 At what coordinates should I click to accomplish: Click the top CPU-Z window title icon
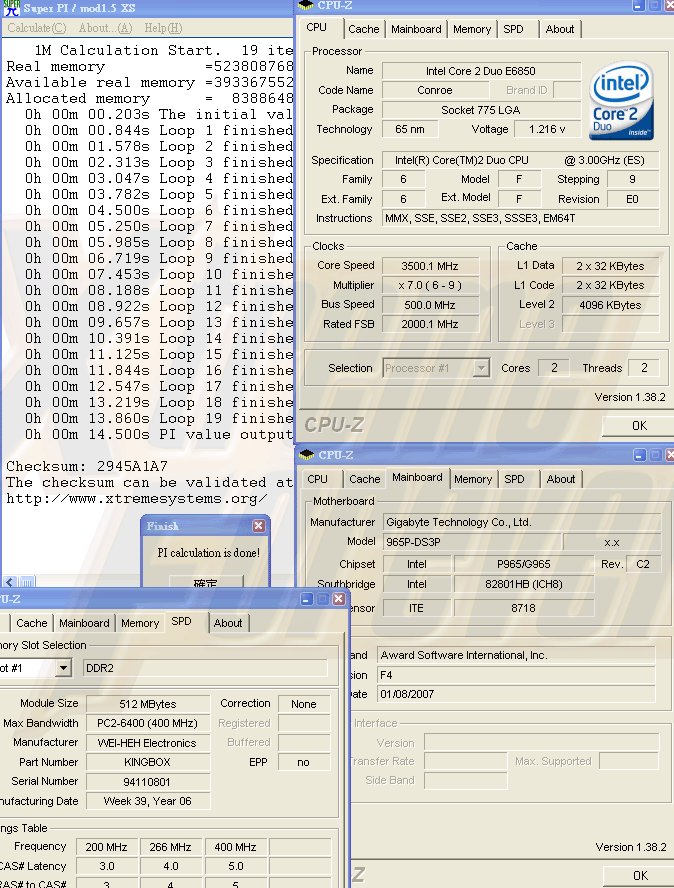tap(306, 5)
